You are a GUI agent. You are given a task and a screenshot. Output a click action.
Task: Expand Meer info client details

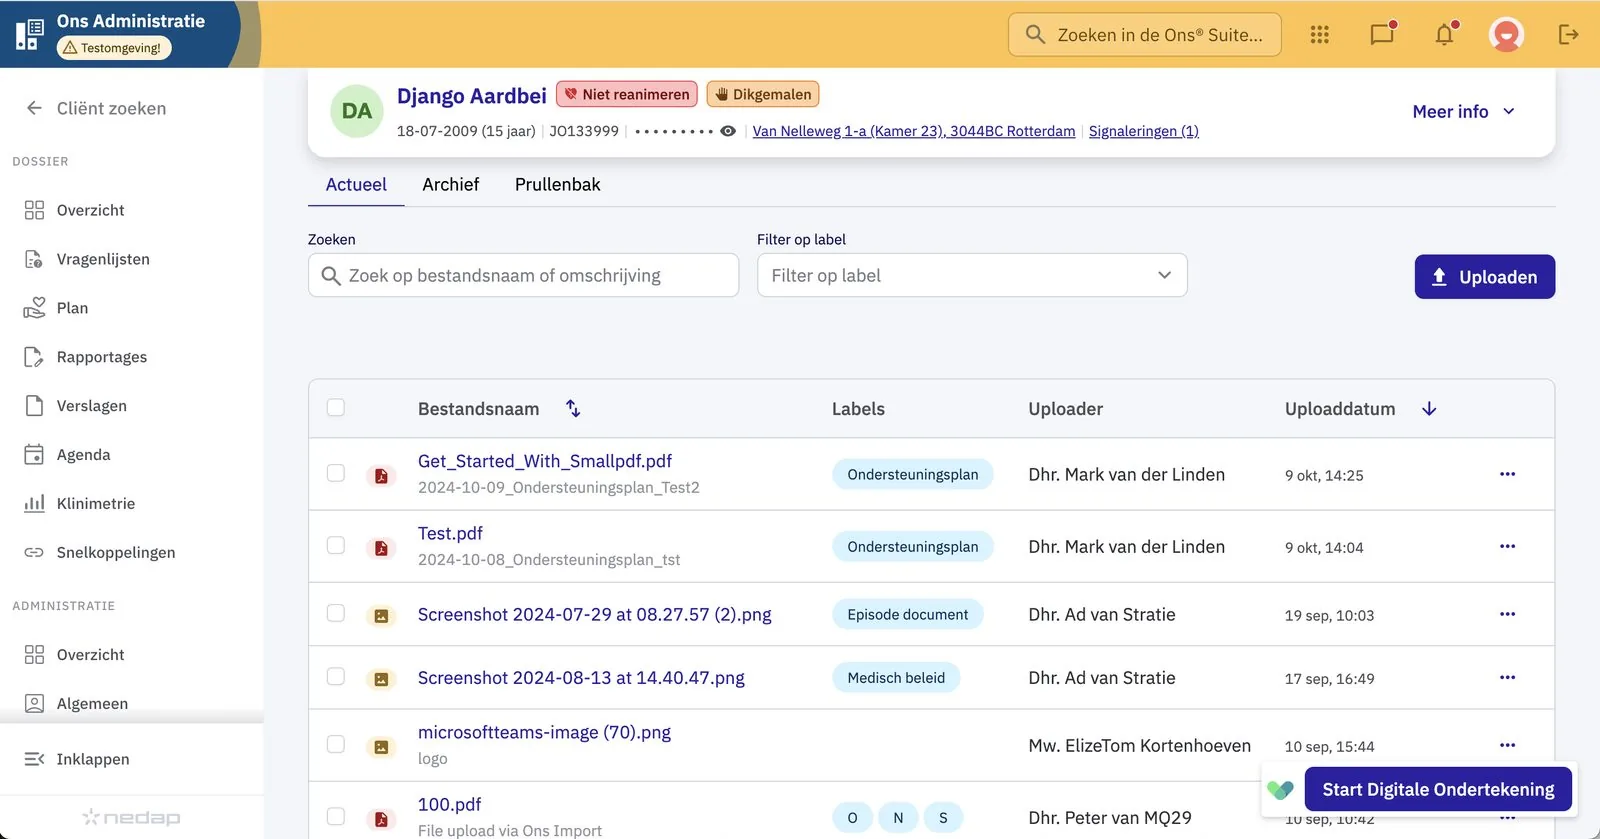1464,112
